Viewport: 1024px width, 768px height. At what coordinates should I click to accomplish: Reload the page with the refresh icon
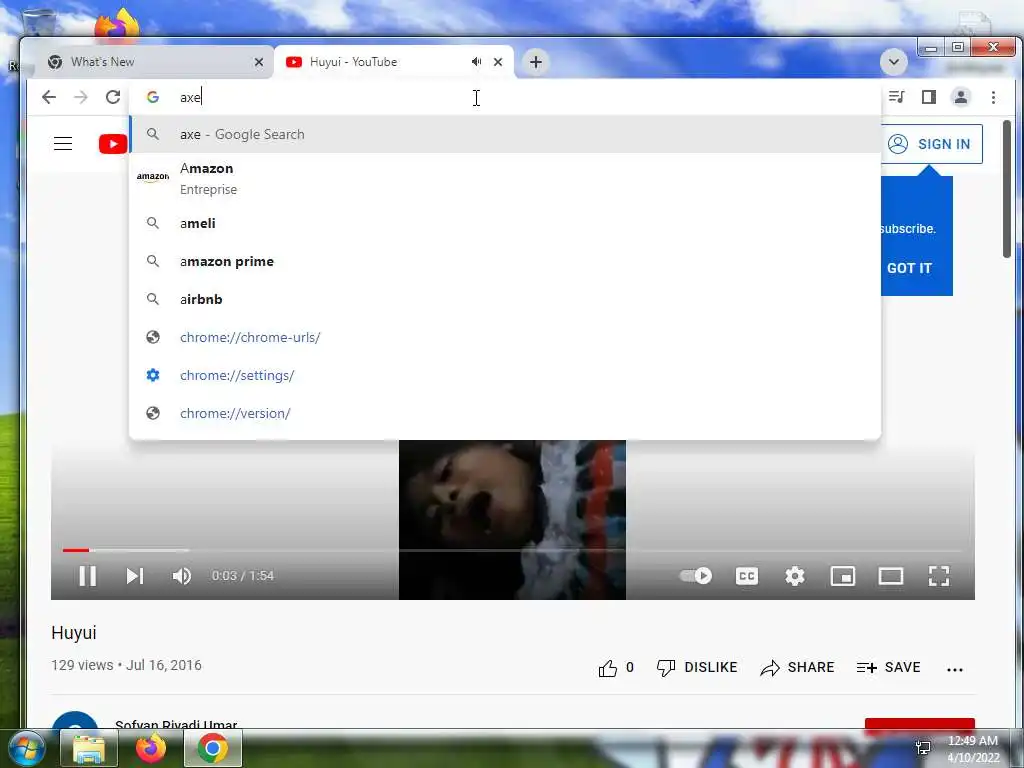point(113,97)
